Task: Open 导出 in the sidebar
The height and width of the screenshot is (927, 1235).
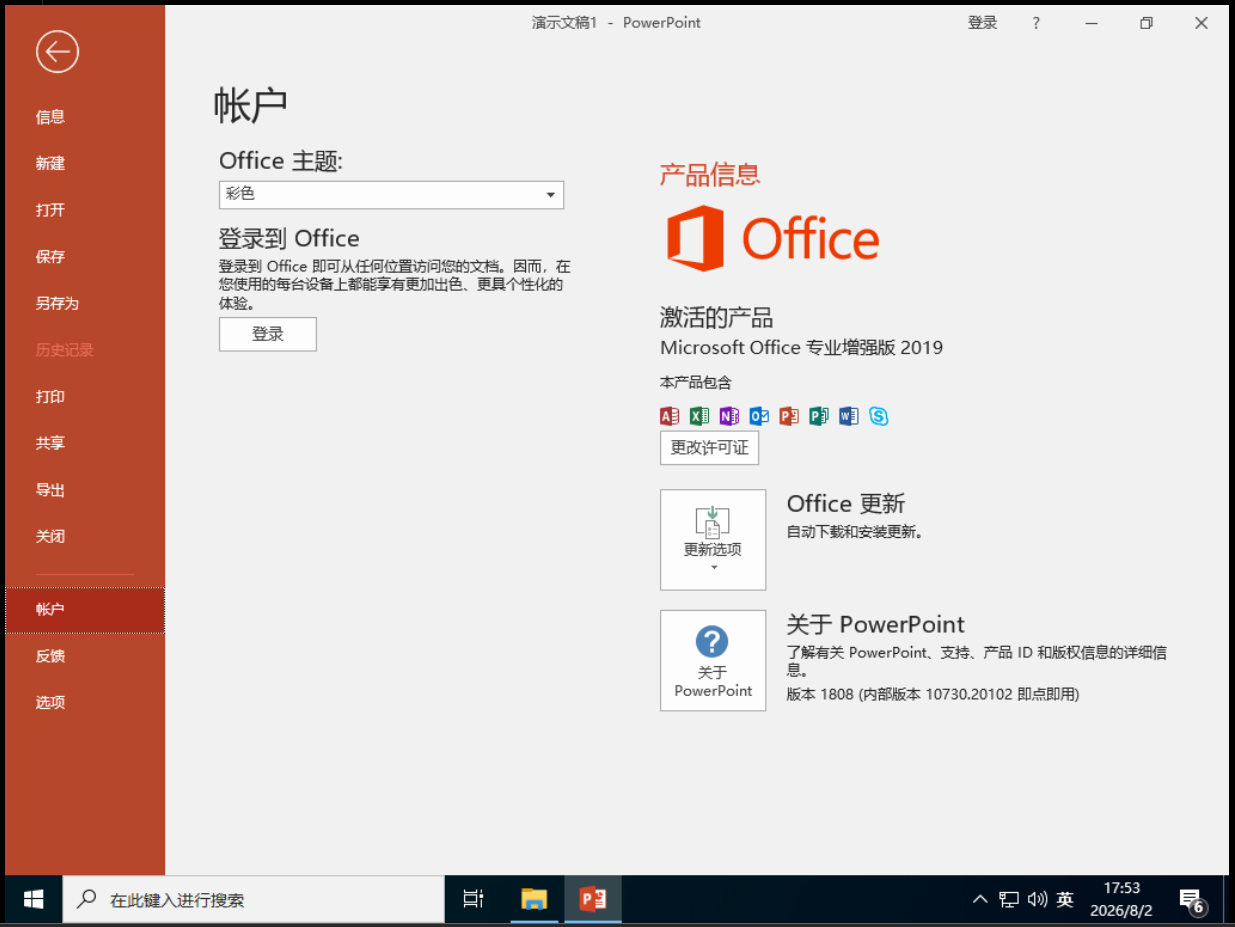Action: 85,490
